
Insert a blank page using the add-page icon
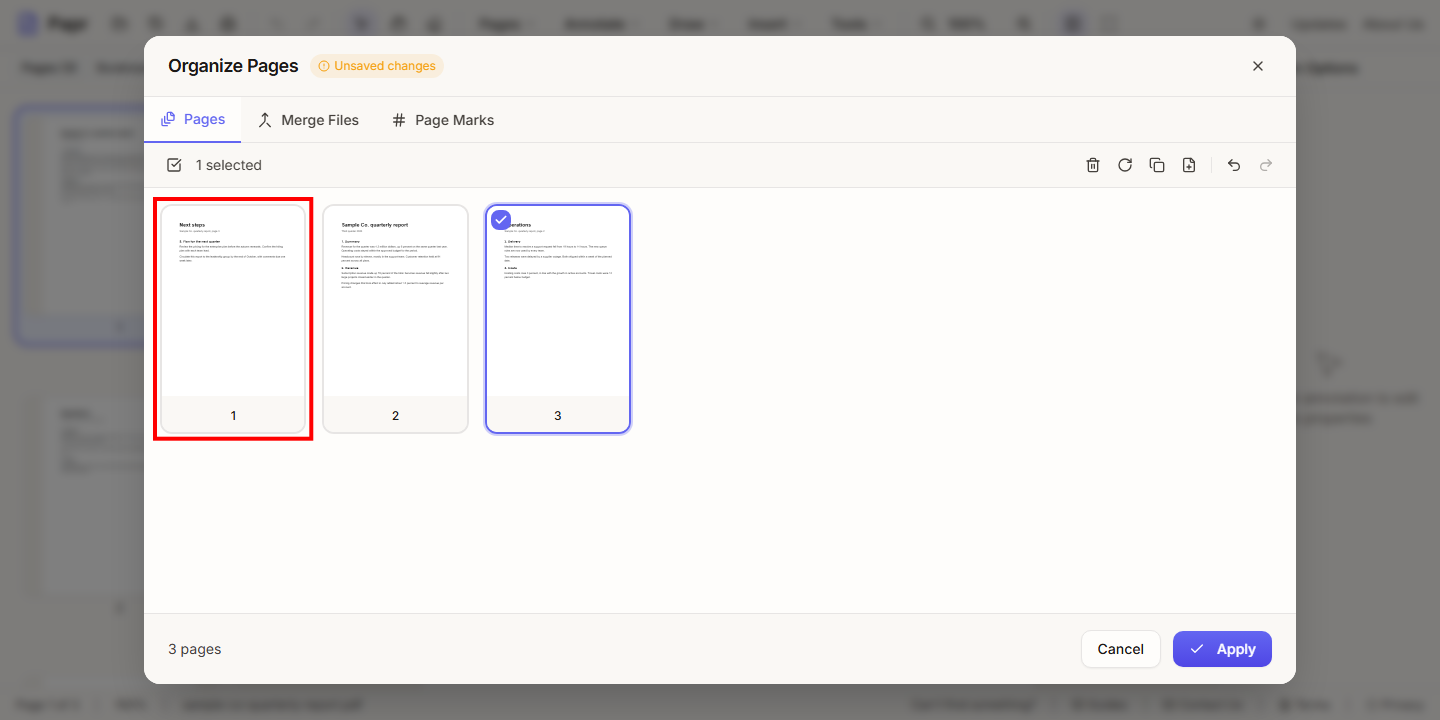pos(1189,165)
